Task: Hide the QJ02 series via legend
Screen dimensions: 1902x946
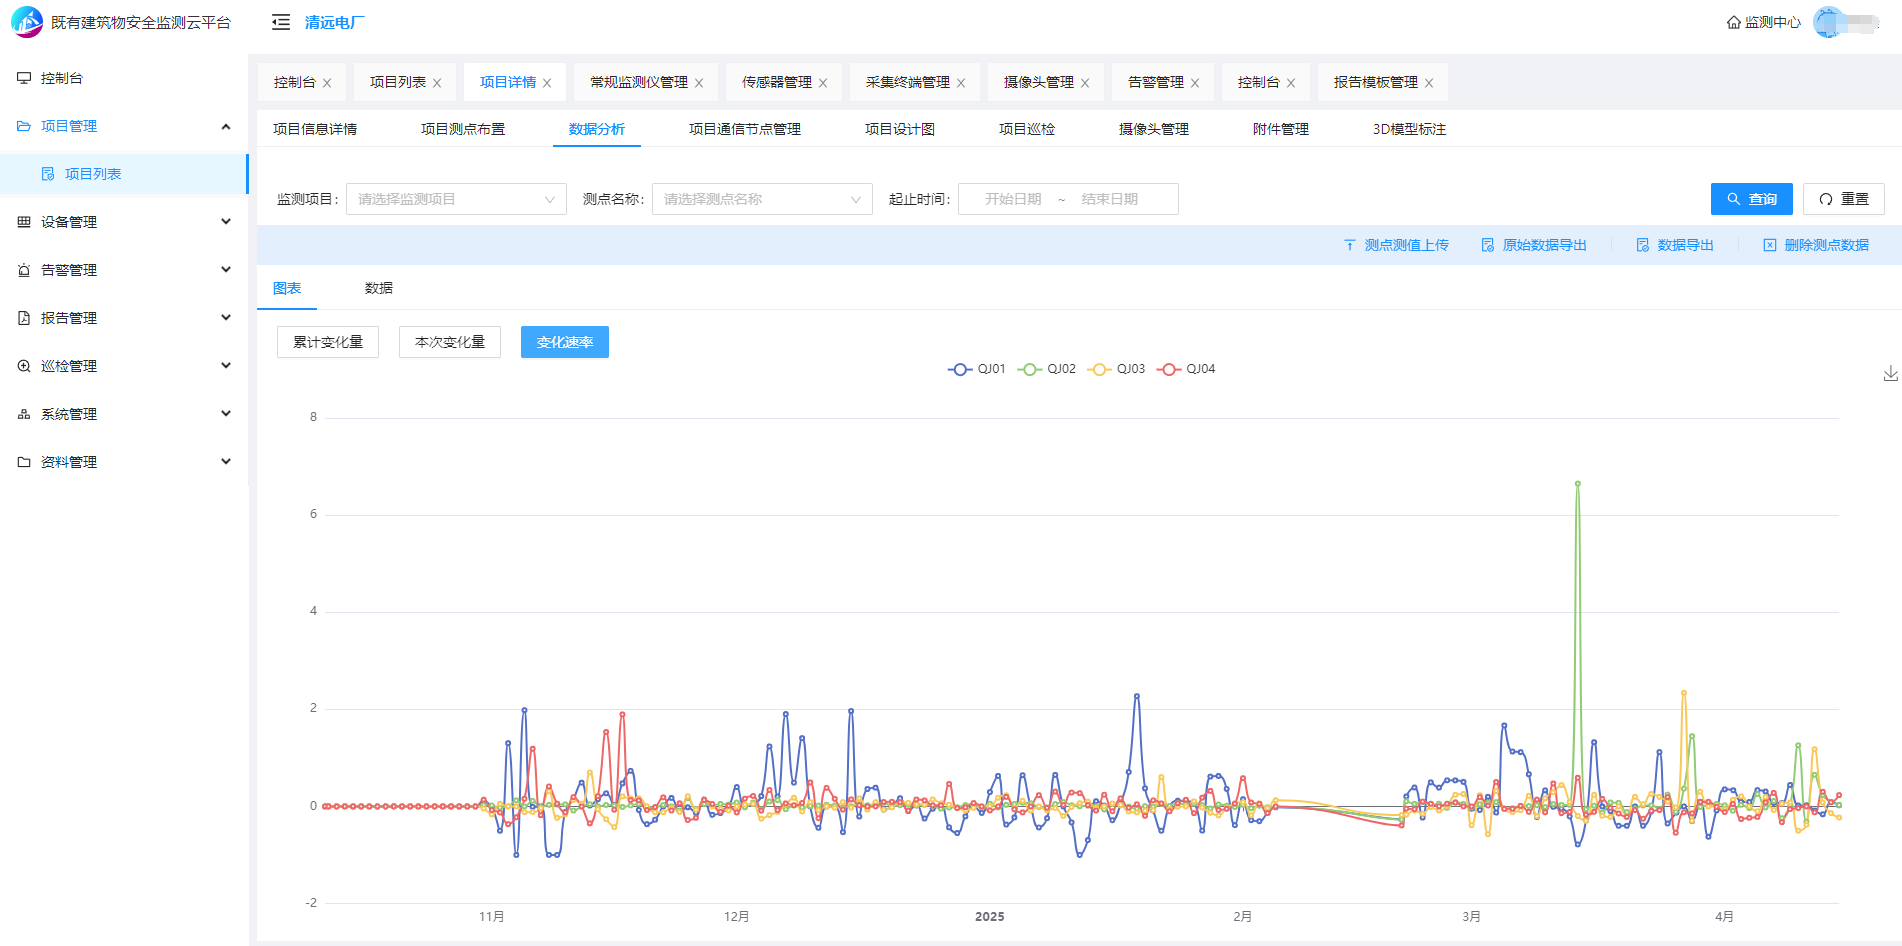Action: [1046, 369]
